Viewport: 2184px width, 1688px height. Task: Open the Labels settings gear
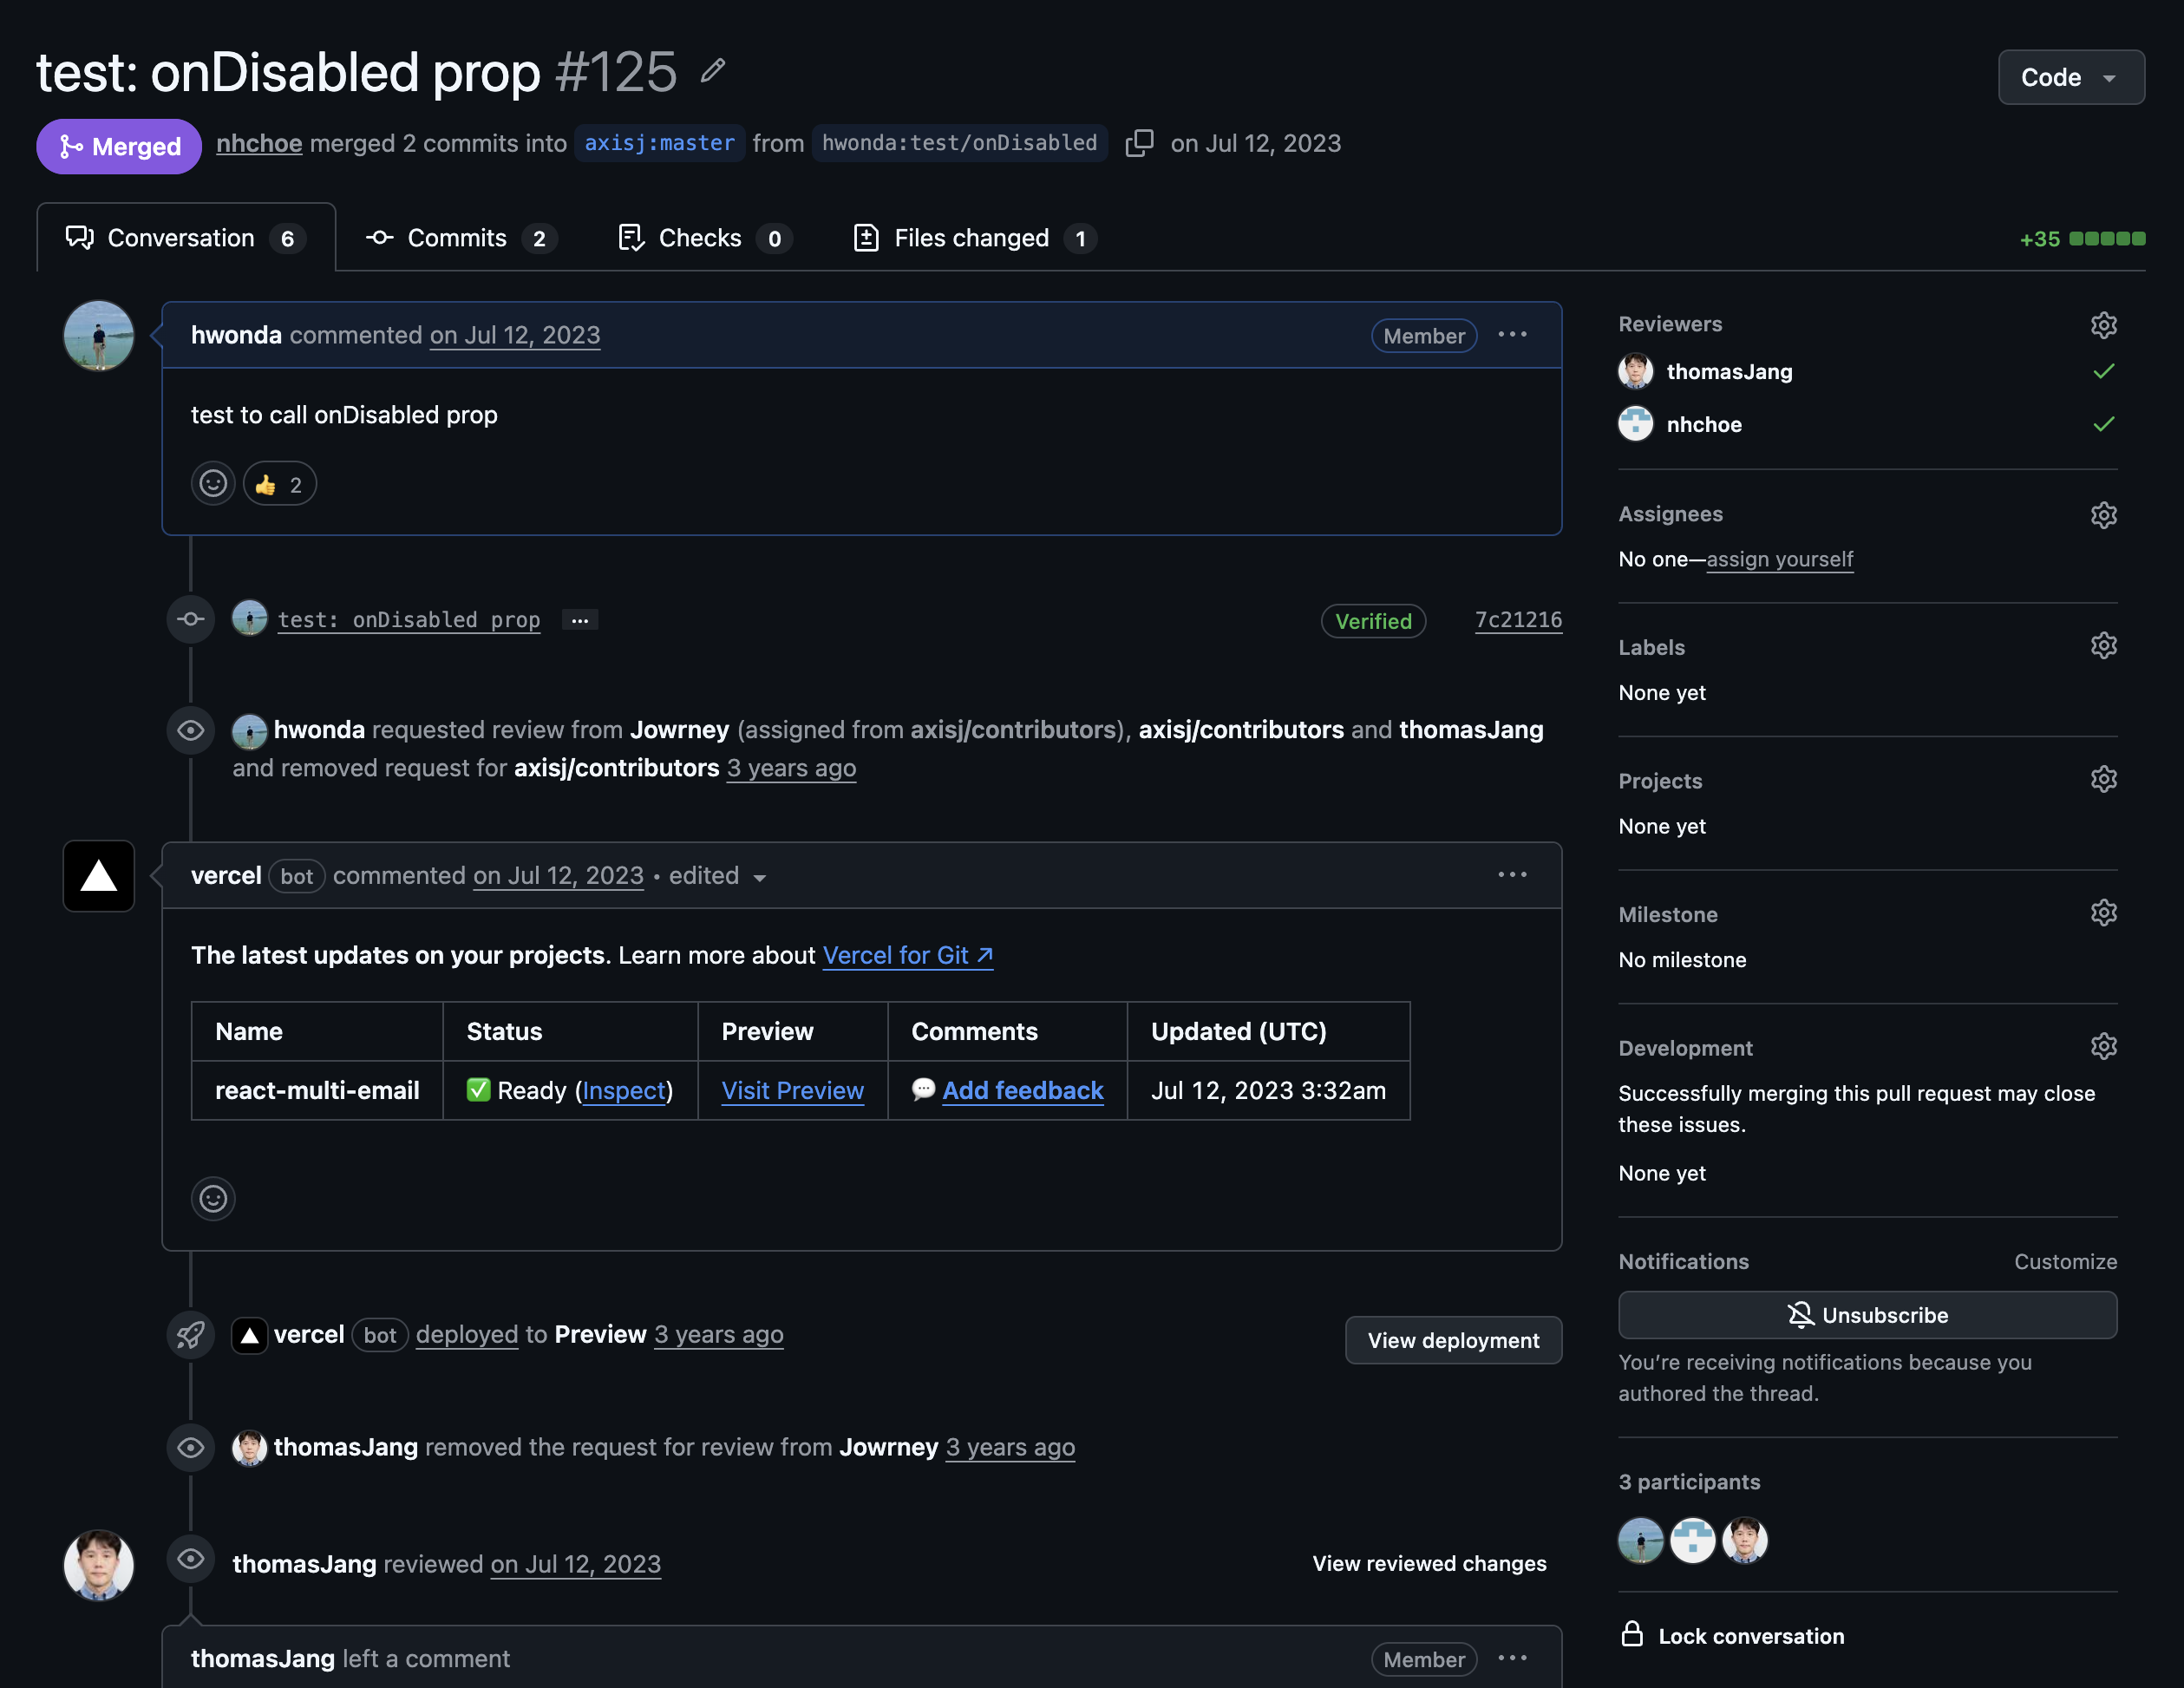click(x=2104, y=645)
